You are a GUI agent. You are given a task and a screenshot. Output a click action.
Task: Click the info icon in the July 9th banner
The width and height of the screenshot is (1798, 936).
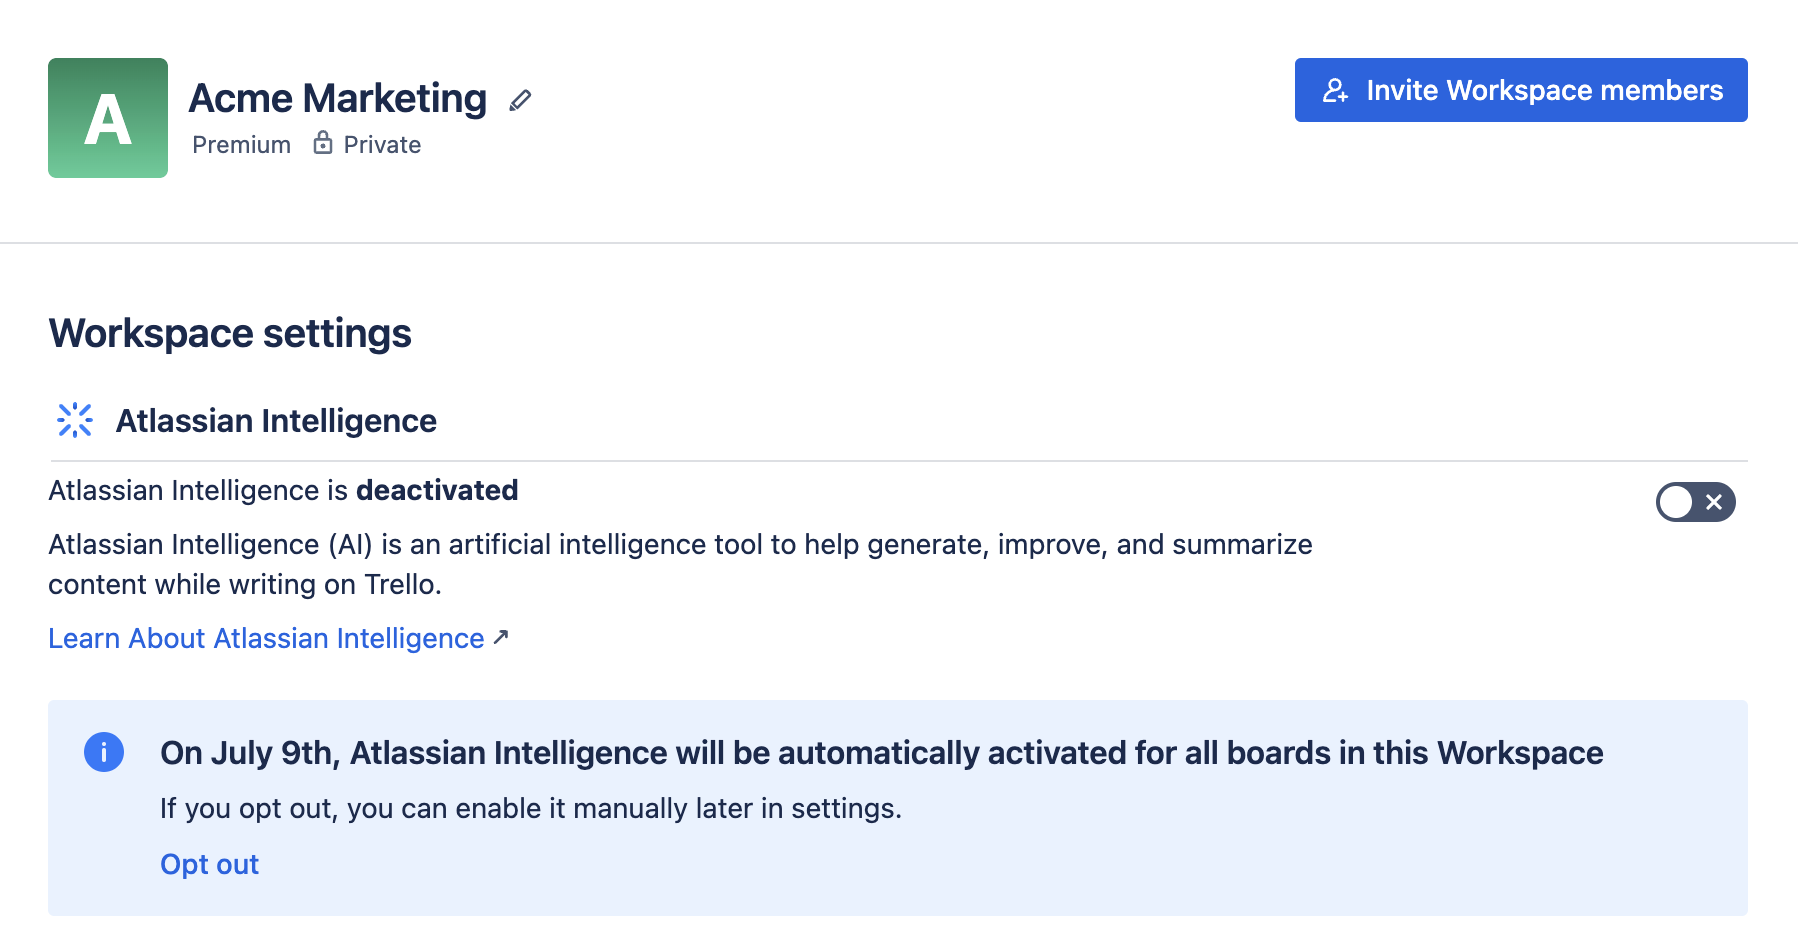tap(103, 753)
